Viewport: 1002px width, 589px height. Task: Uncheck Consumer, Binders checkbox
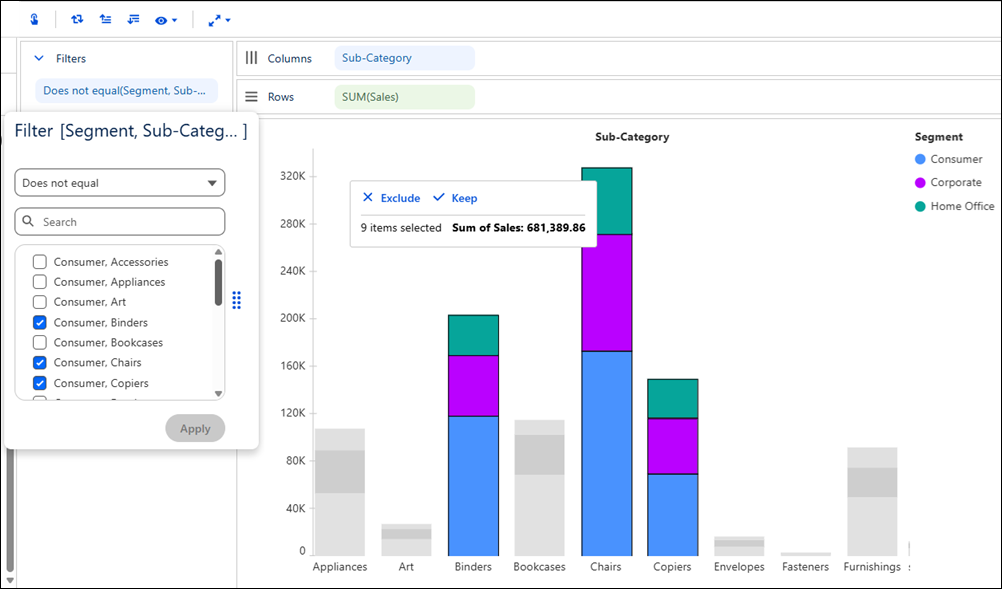(40, 322)
